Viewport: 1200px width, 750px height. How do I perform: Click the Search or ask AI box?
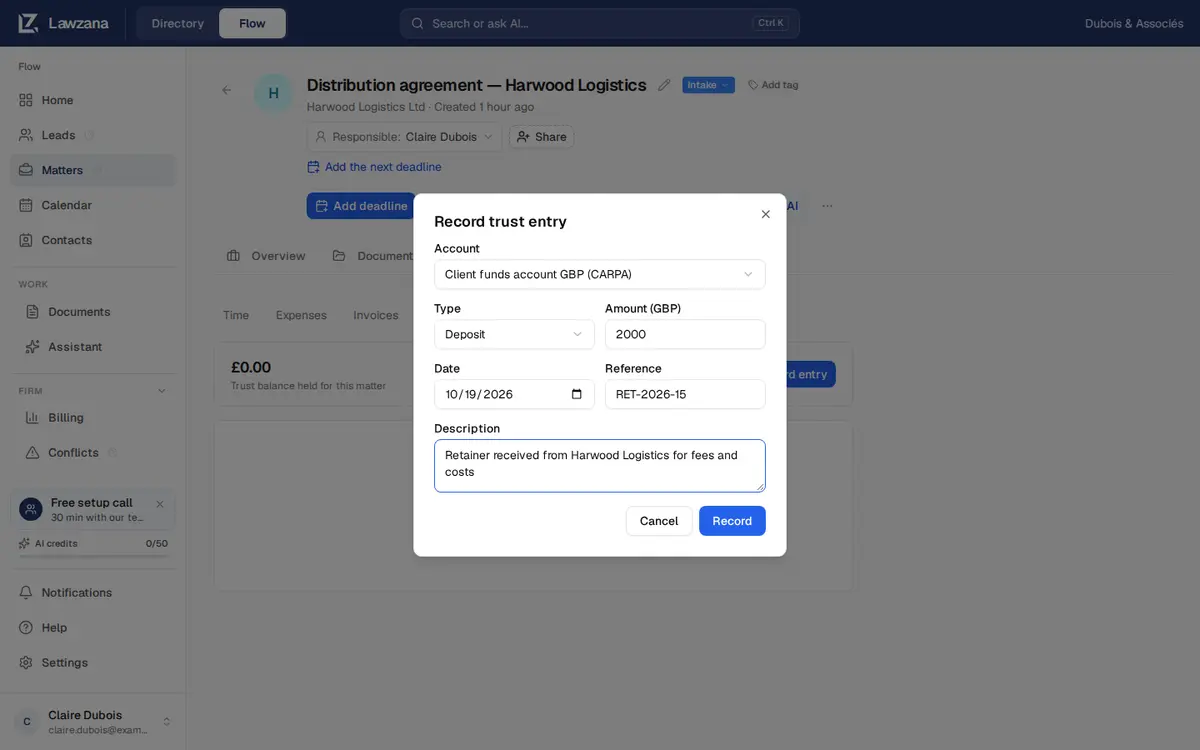[600, 23]
